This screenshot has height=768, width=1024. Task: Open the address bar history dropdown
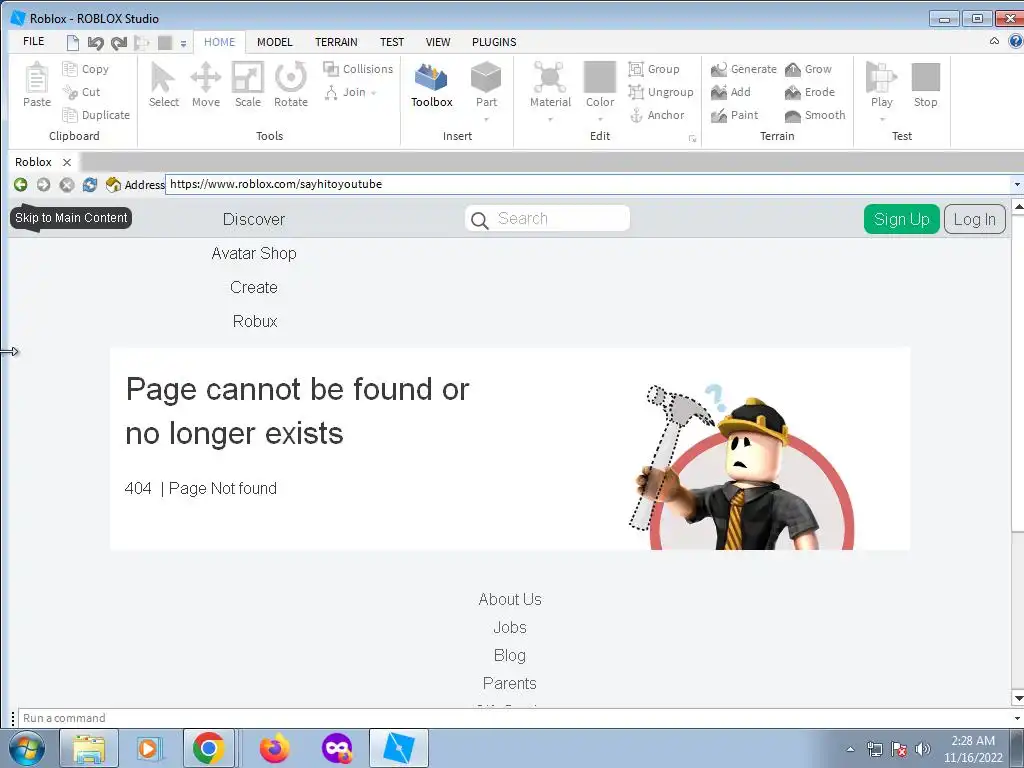click(1017, 185)
